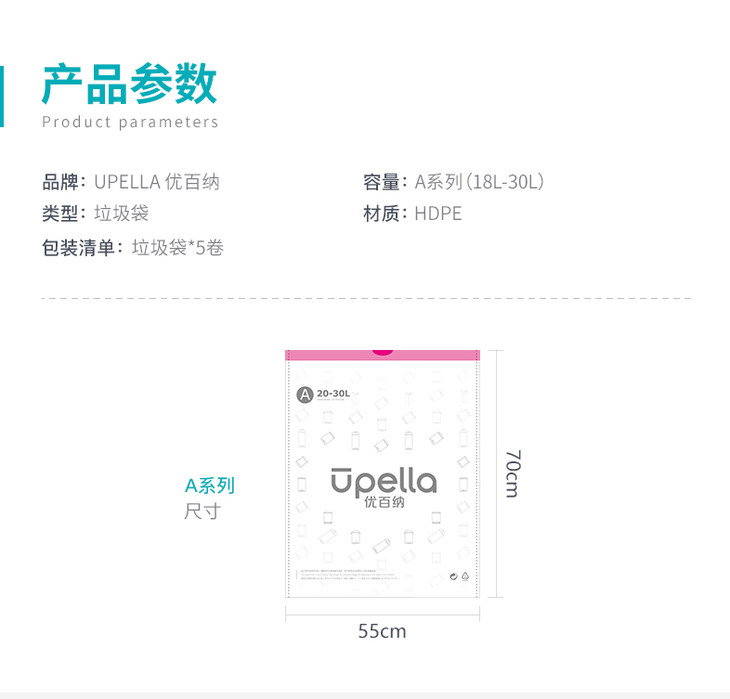Viewport: 730px width, 699px height.
Task: Click the Upella logo on the bag
Action: point(383,481)
